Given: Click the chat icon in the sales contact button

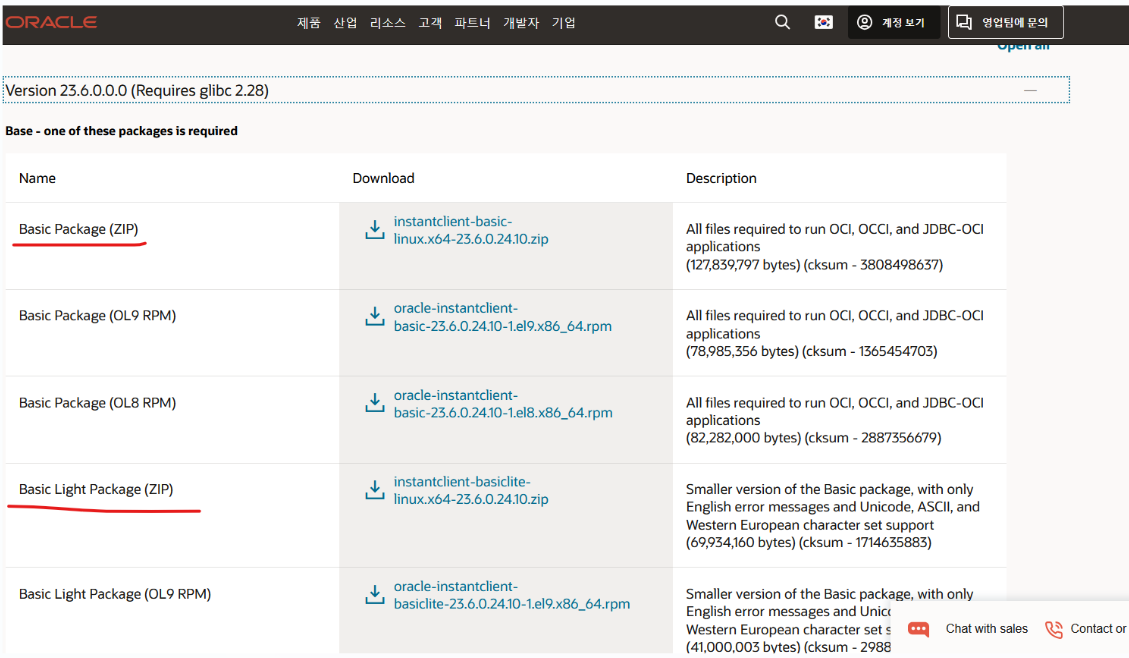Looking at the screenshot, I should (x=963, y=22).
